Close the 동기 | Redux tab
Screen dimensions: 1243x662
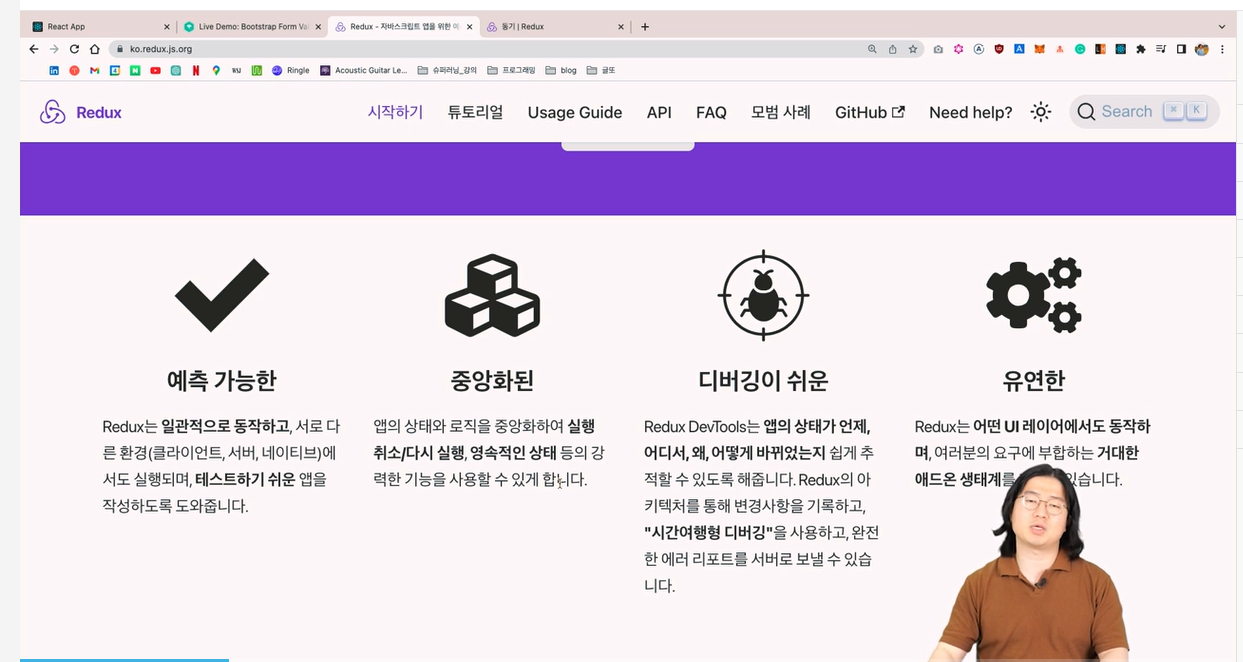[621, 27]
